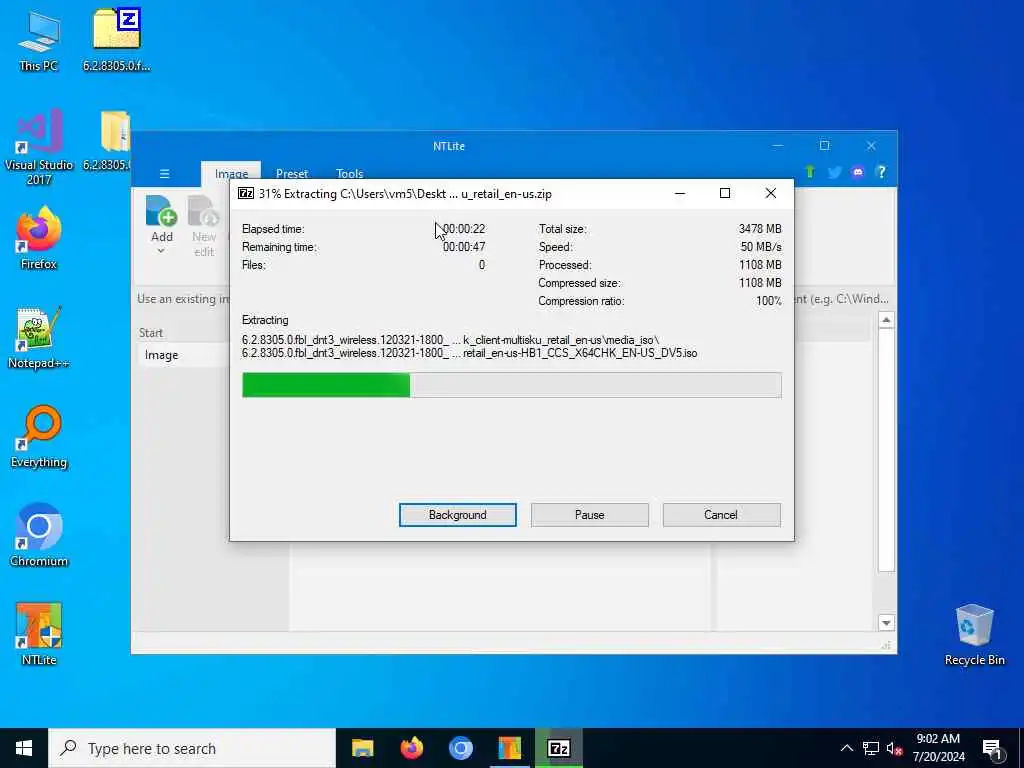Open the Windows Start menu
1024x768 pixels.
24,748
